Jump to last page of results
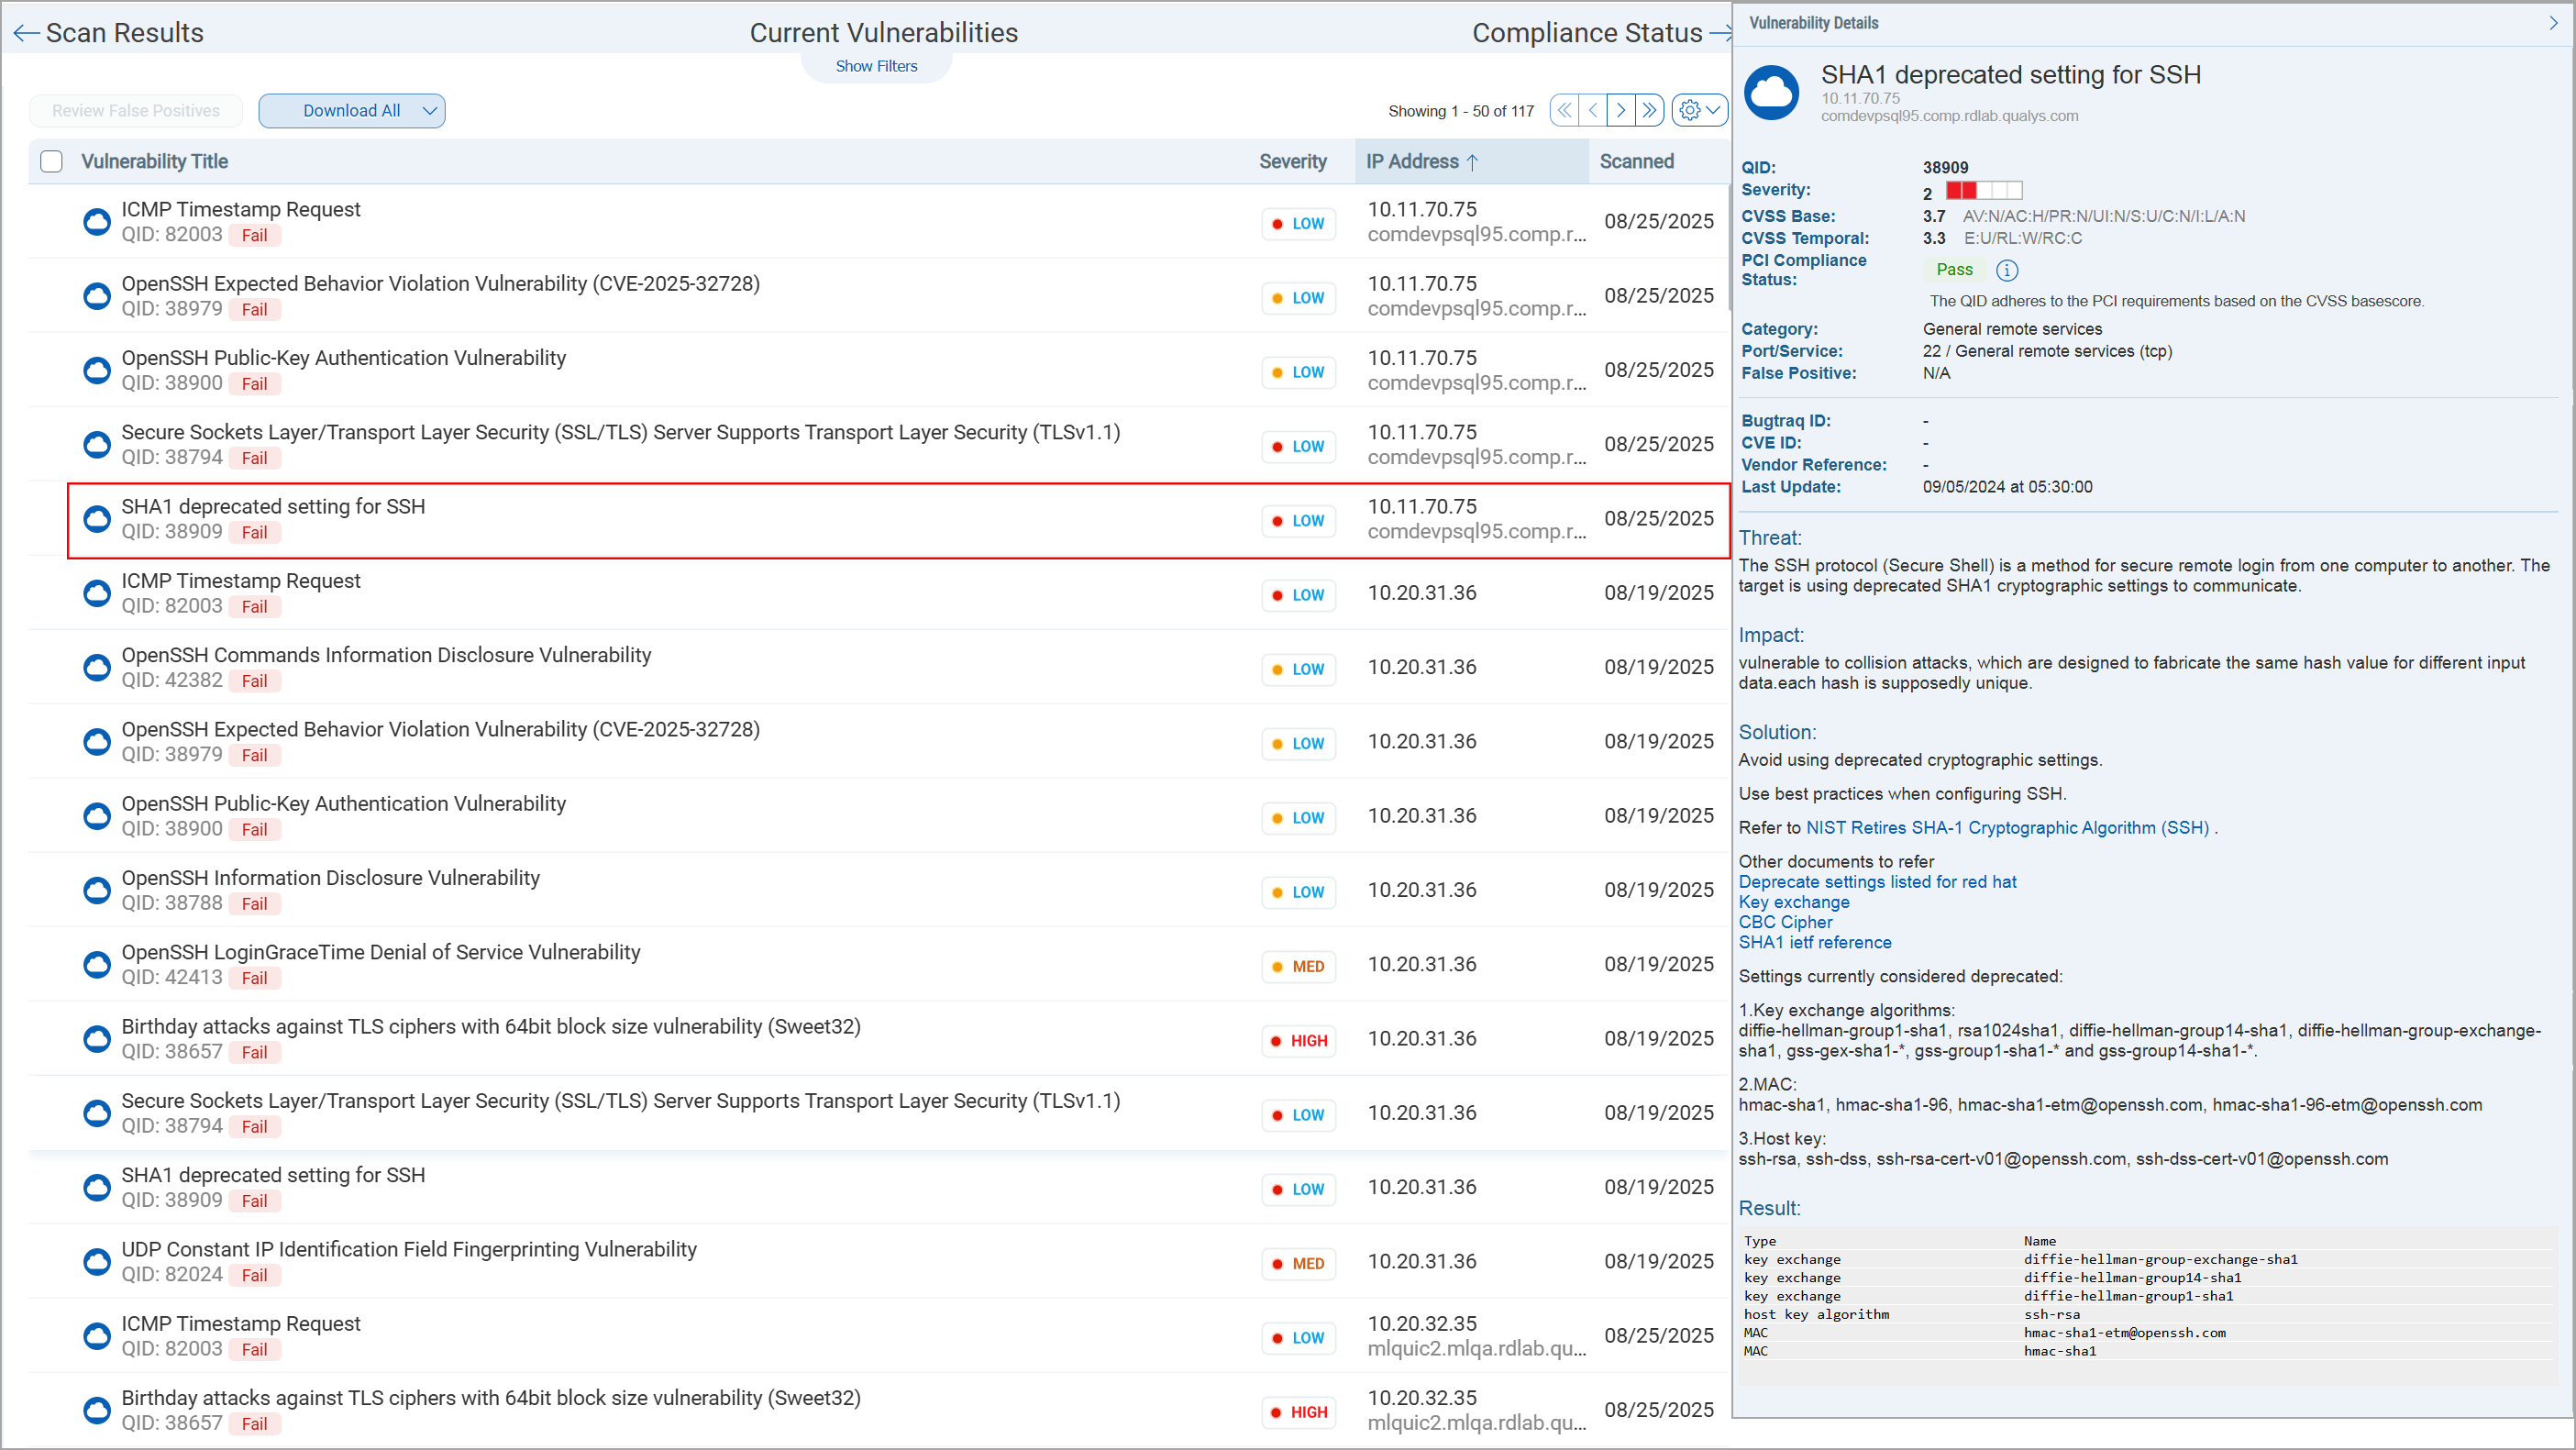Screen dimensions: 2576x1450 1649,110
